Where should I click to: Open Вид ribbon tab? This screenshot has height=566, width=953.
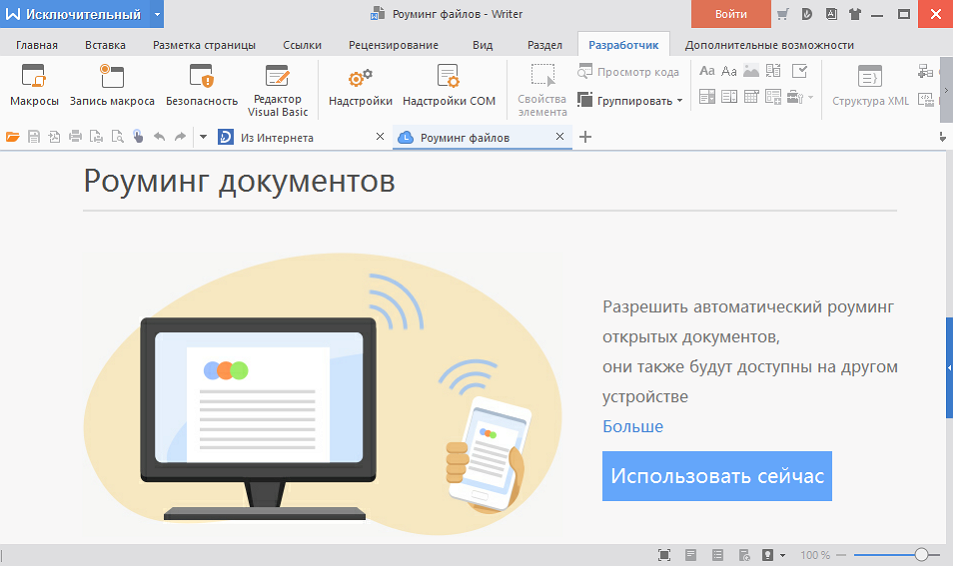483,45
